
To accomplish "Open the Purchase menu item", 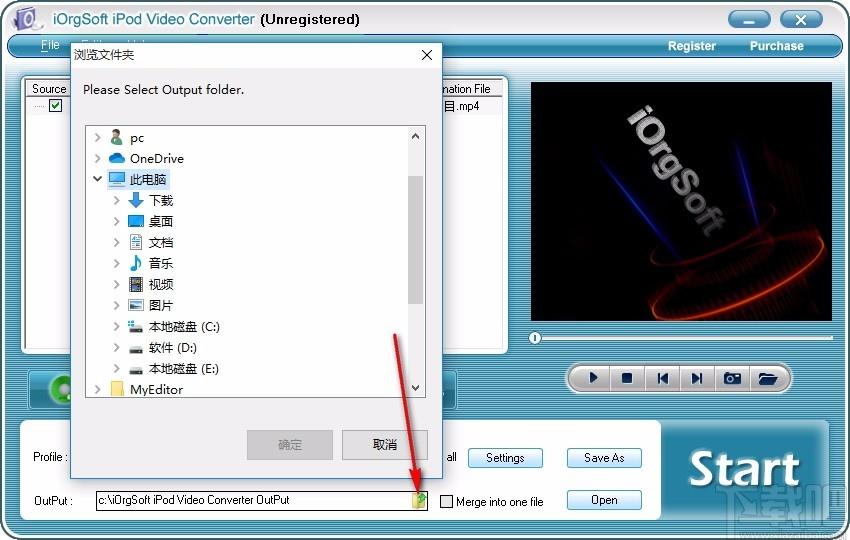I will (x=776, y=46).
